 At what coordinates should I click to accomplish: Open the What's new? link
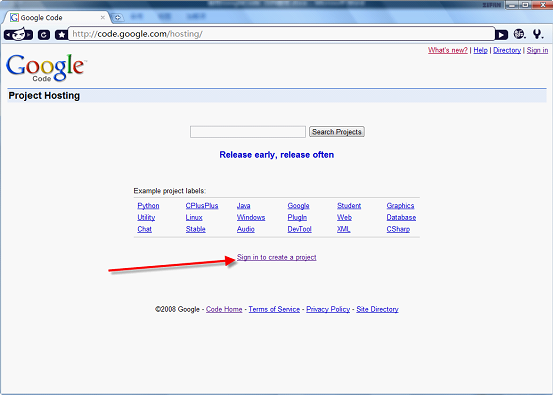click(x=448, y=50)
